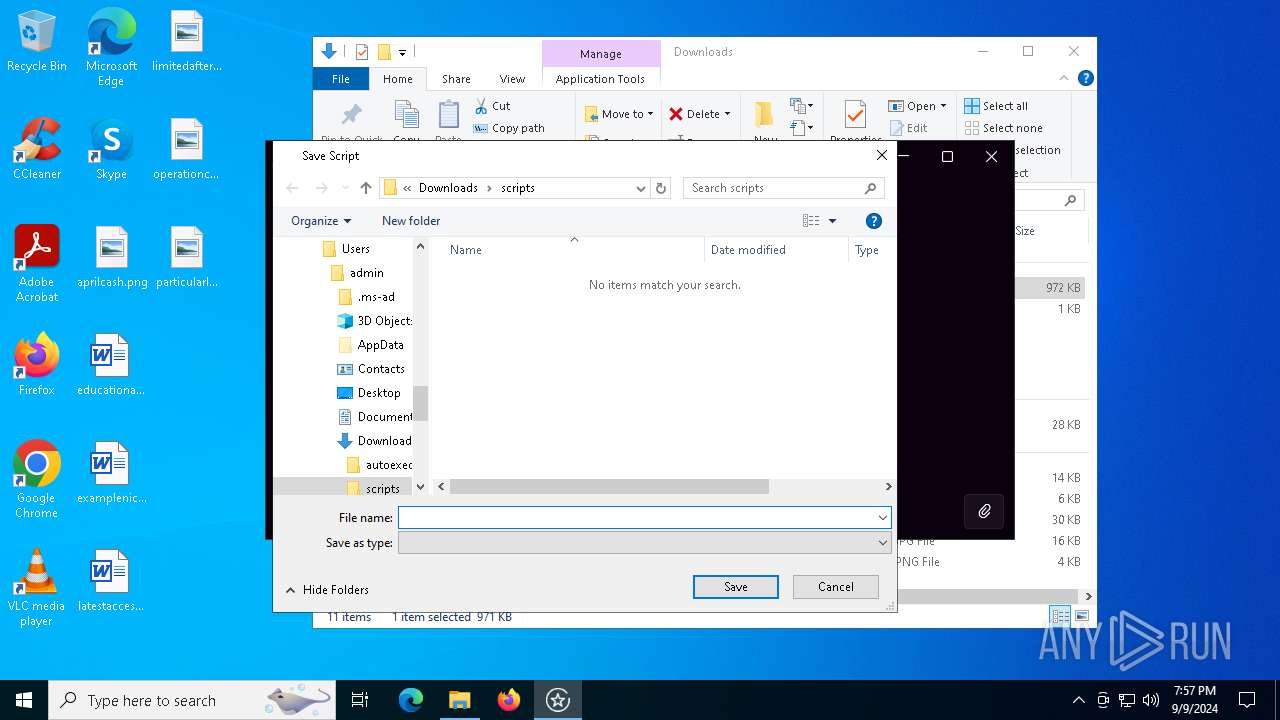This screenshot has height=720, width=1280.
Task: Select admin folder in the tree
Action: coord(366,273)
